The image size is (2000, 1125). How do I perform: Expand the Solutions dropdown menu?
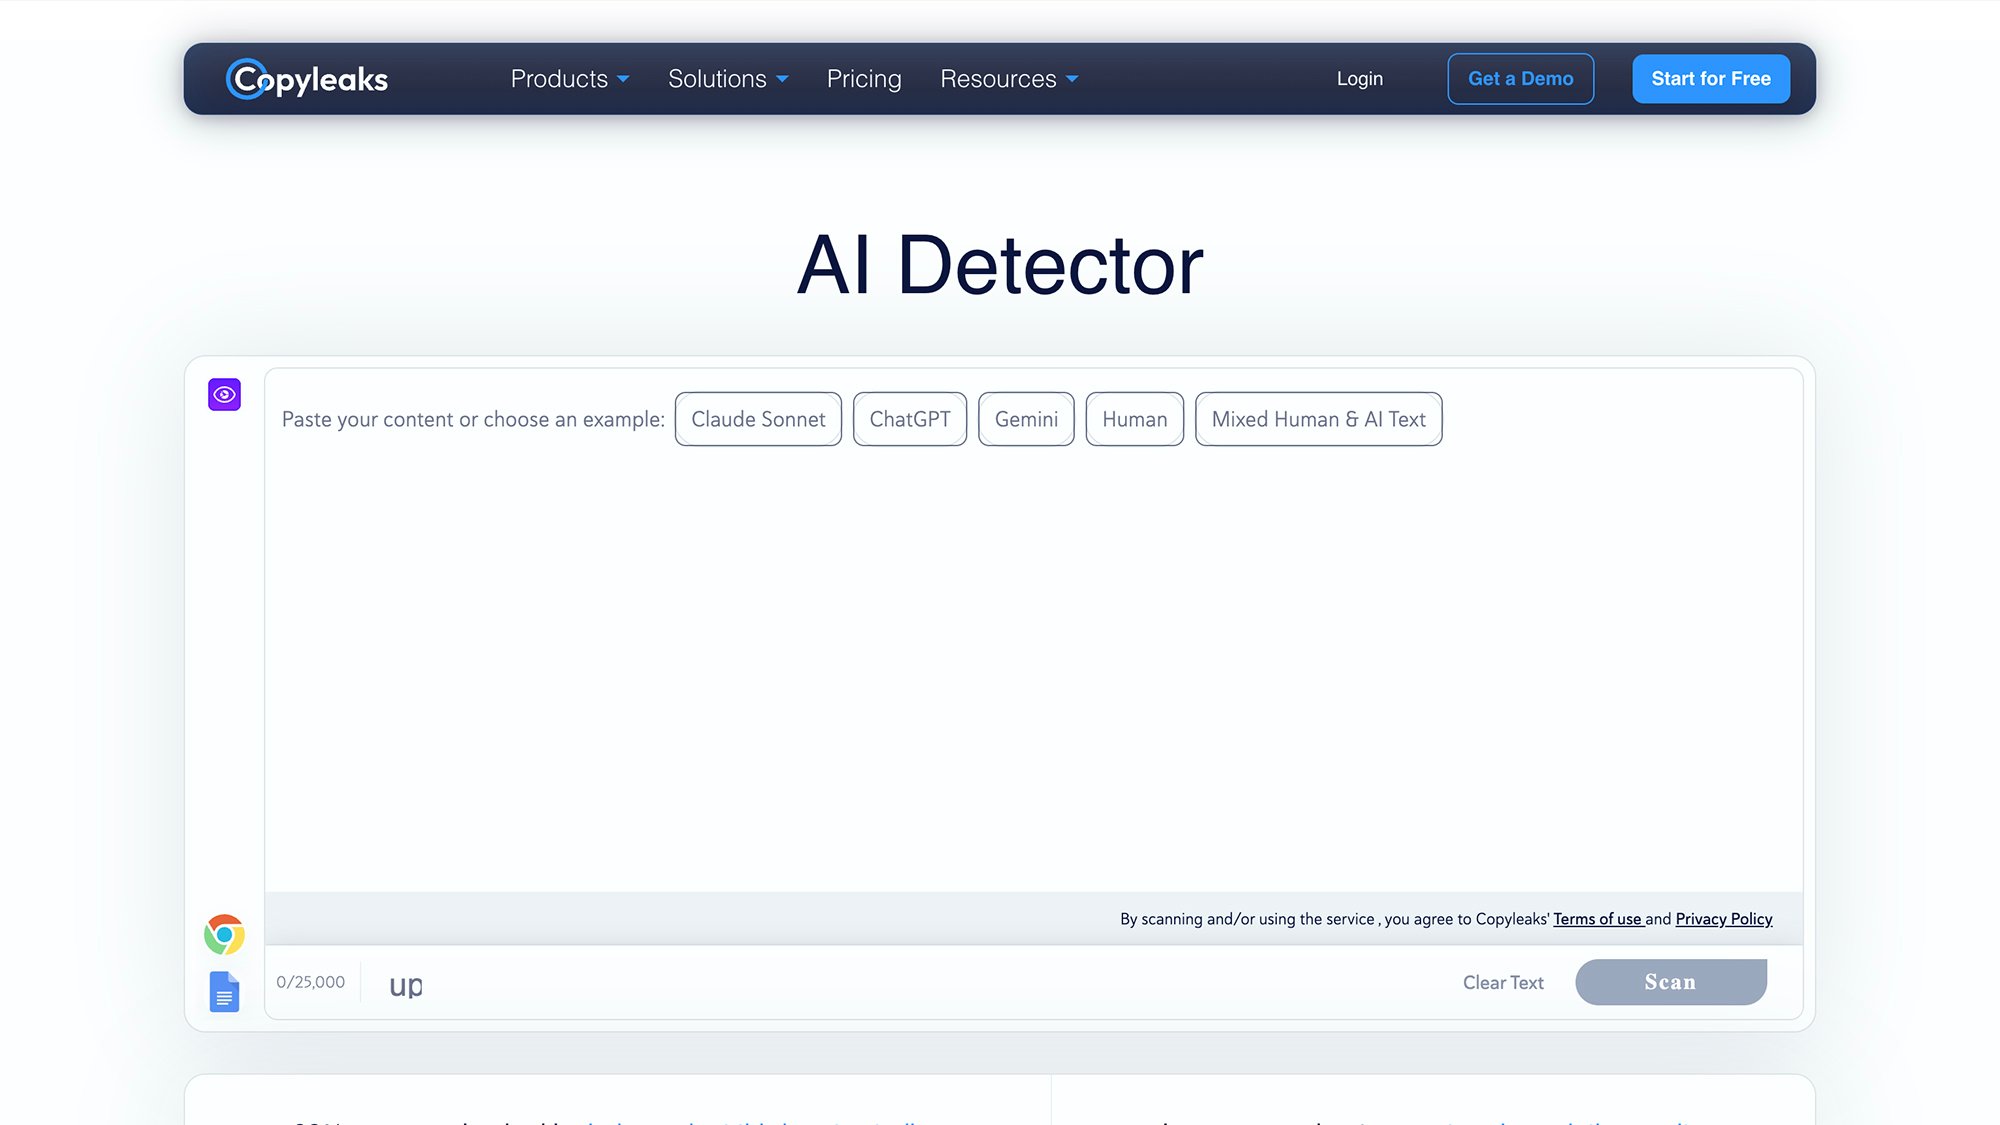(x=728, y=79)
